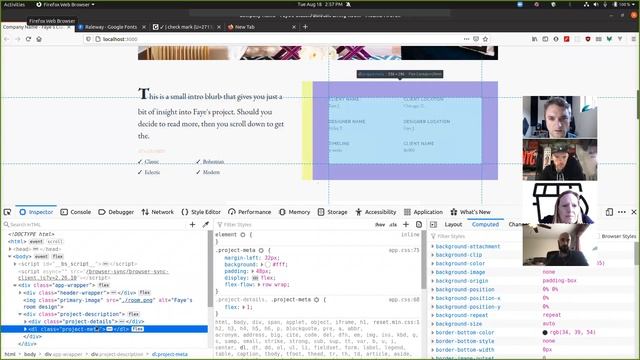The height and width of the screenshot is (360, 640).
Task: Add a new CSS rule with plus icon
Action: [406, 224]
